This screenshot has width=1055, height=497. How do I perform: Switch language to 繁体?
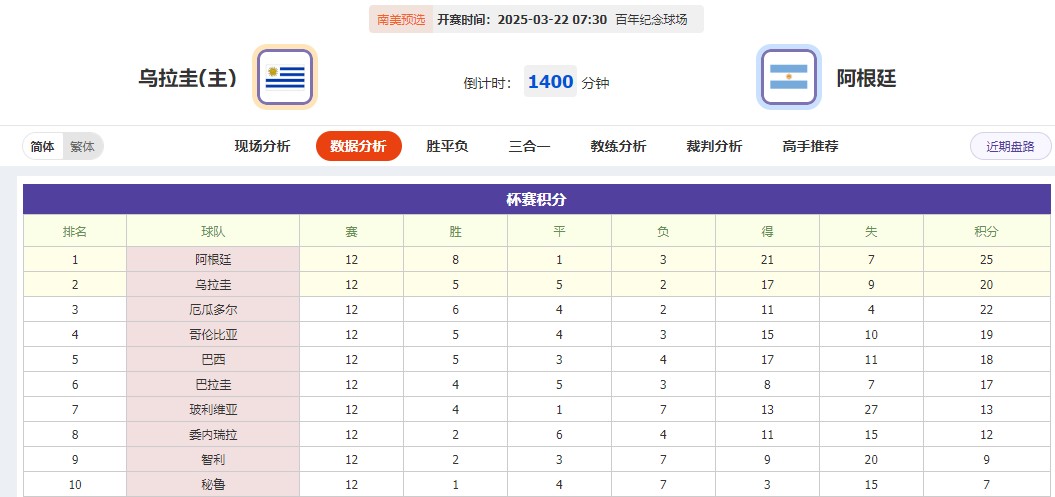82,147
